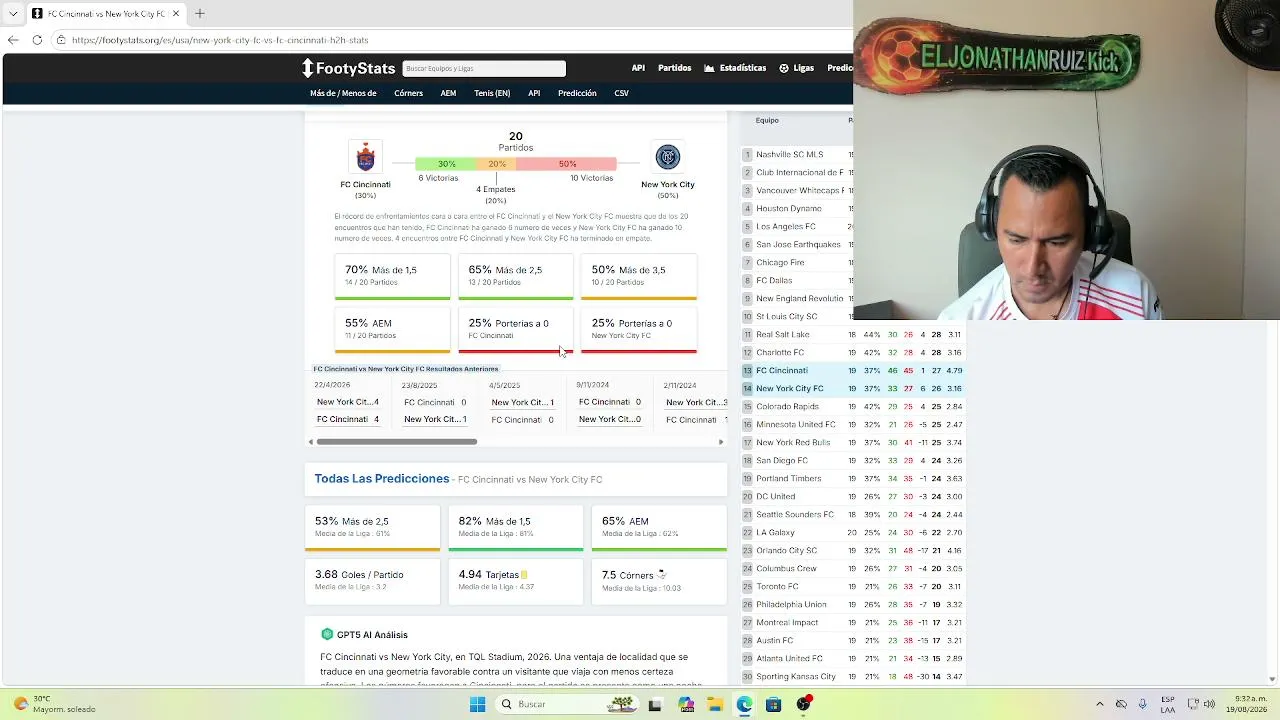Viewport: 1280px width, 720px height.
Task: Open Sporting Kansas City in the standings table
Action: pyautogui.click(x=796, y=677)
